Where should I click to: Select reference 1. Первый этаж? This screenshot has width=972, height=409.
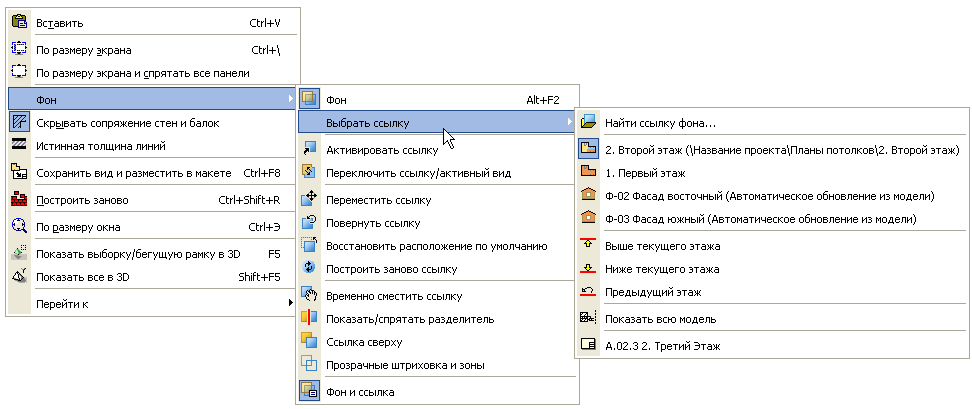[772, 173]
